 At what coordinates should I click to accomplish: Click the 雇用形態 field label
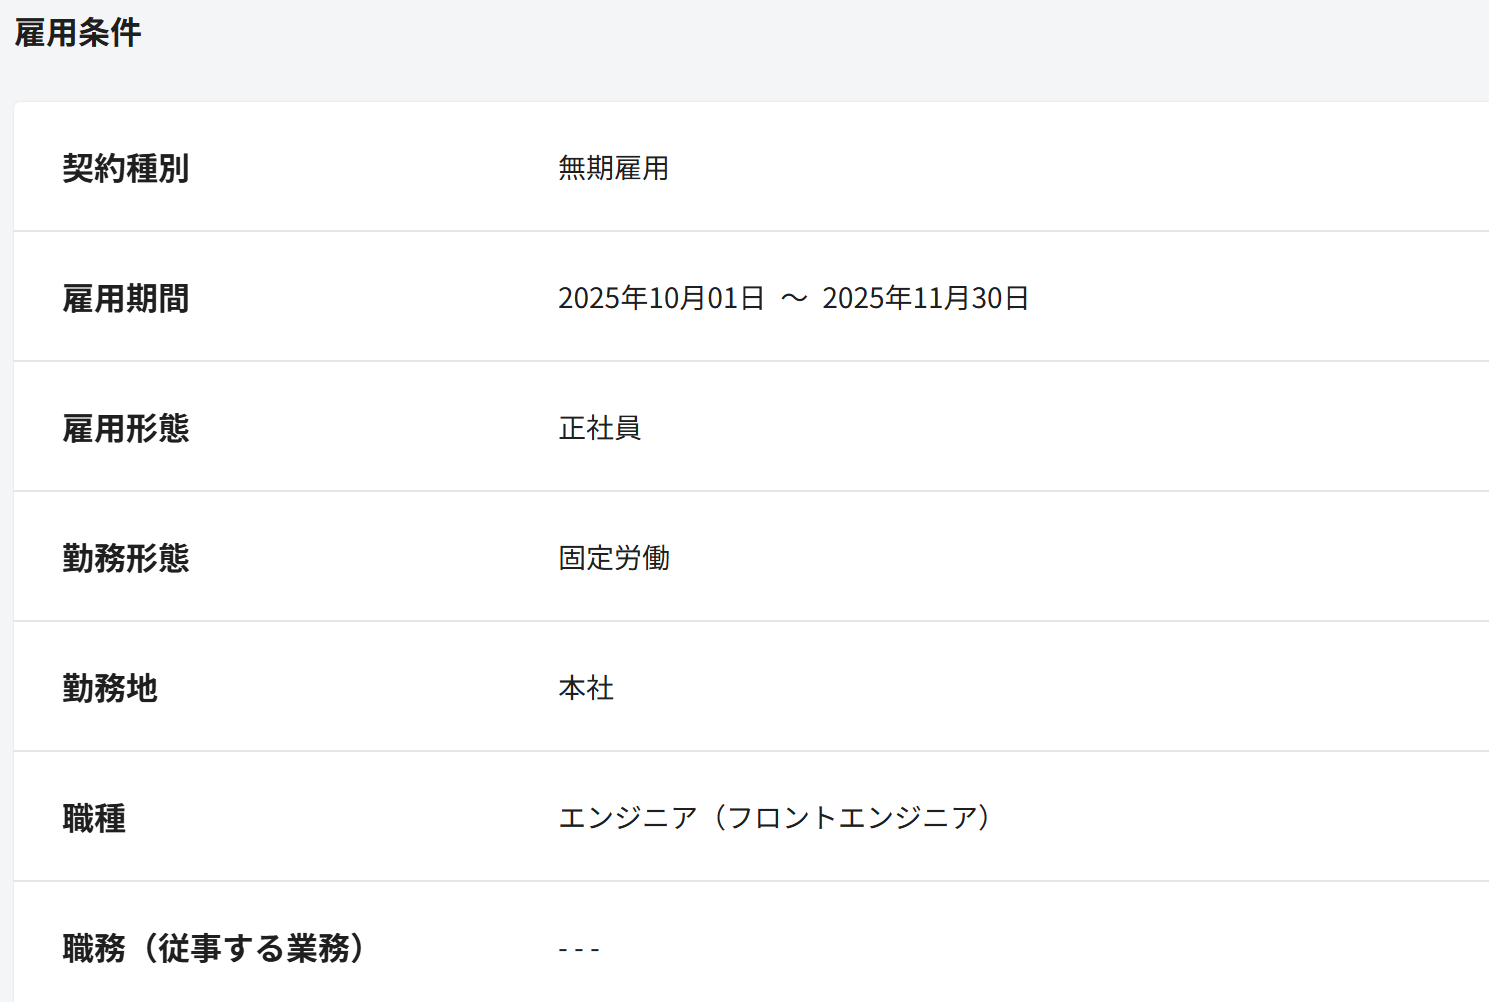(125, 428)
